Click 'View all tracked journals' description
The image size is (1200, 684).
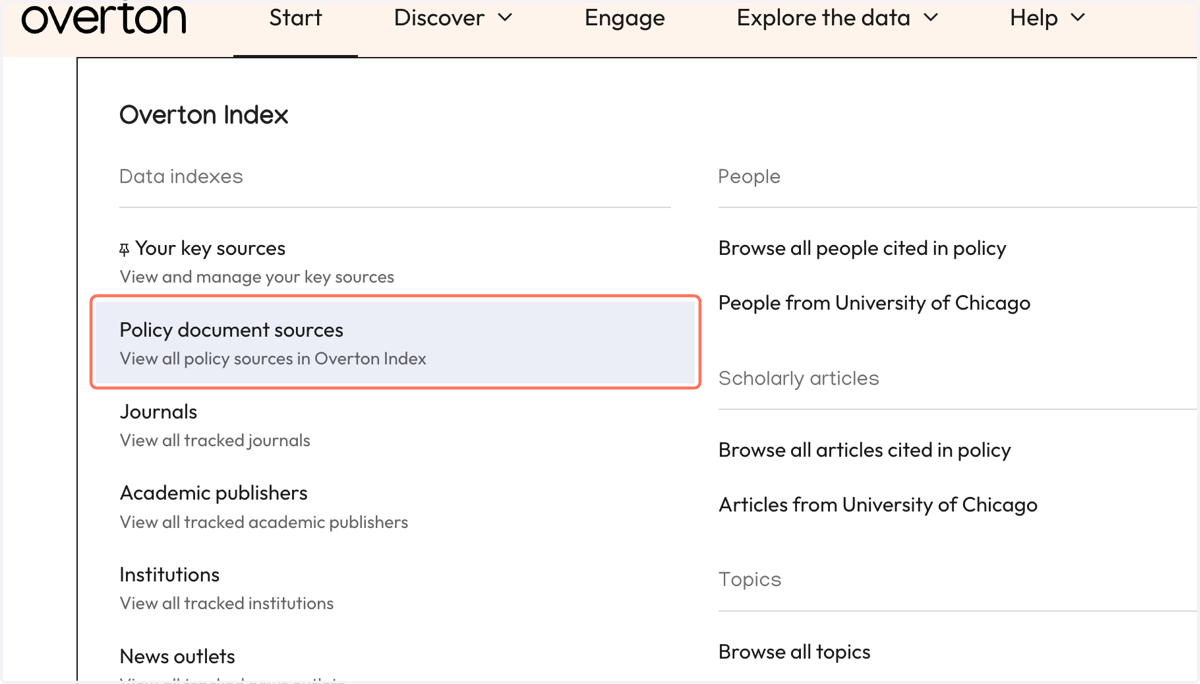(215, 440)
